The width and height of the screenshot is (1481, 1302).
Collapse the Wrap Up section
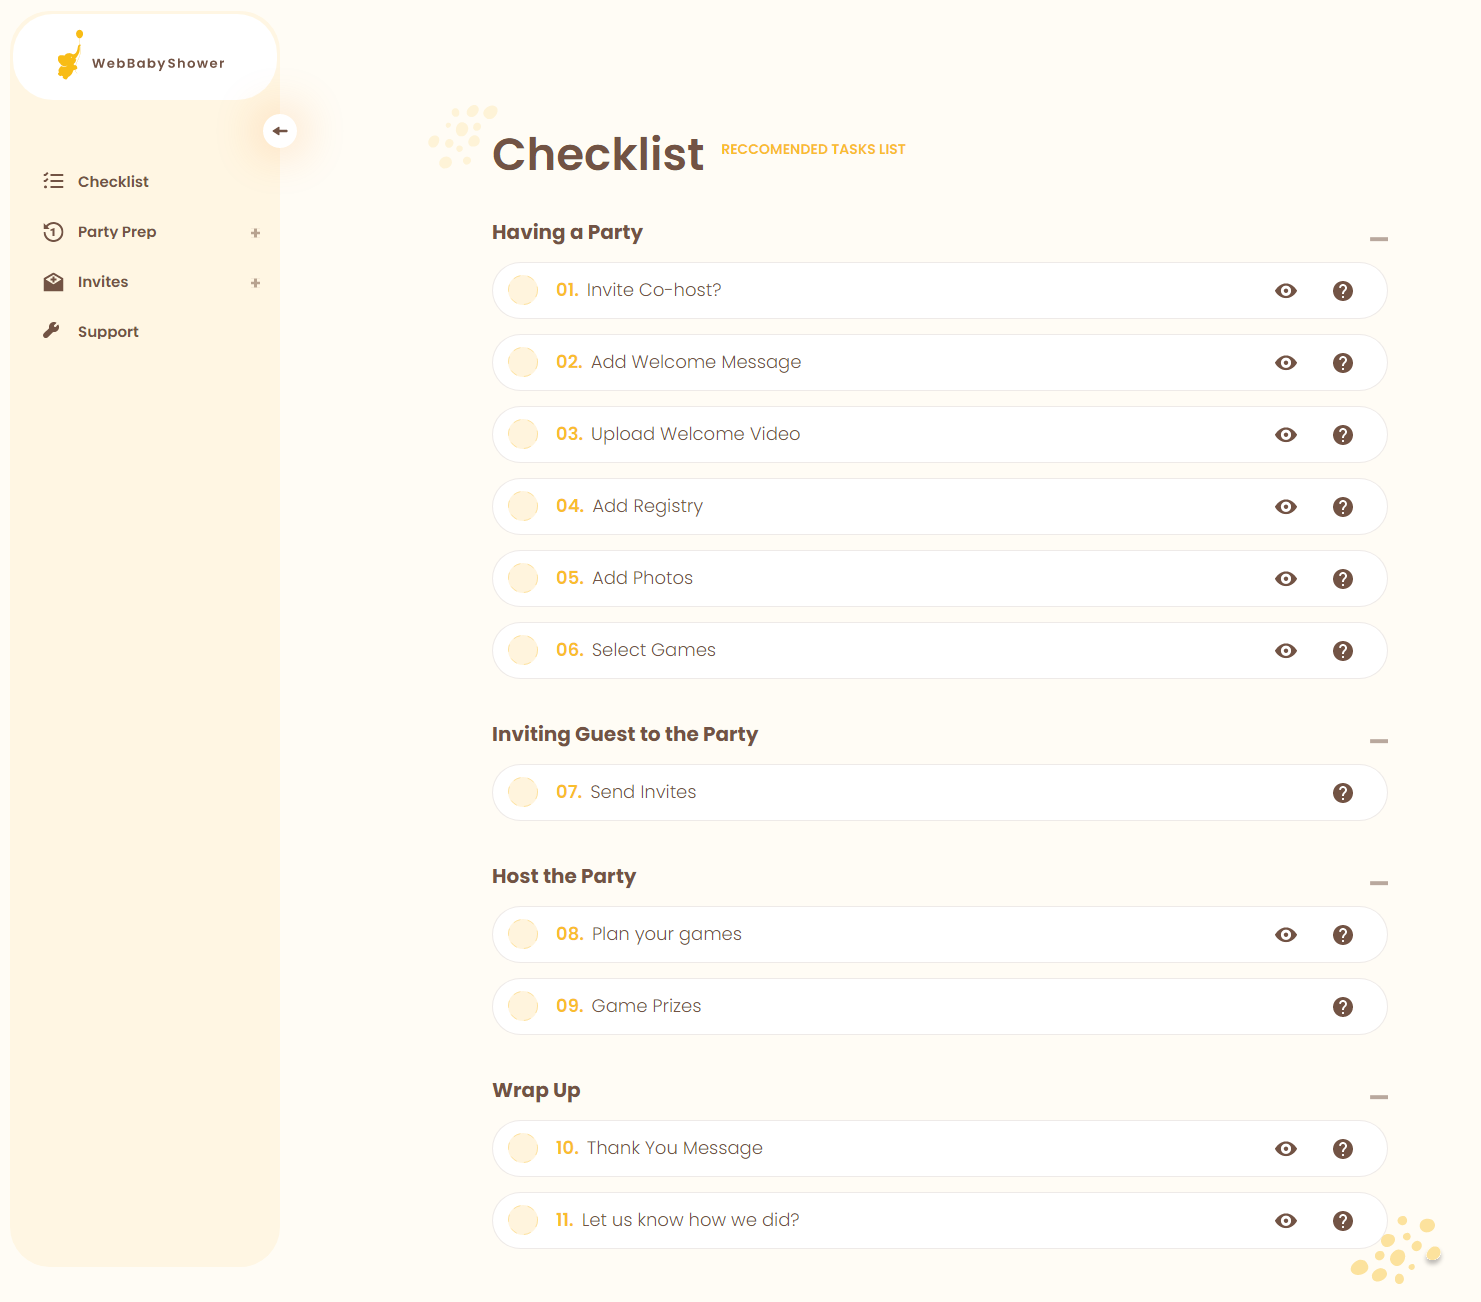pos(1379,1097)
